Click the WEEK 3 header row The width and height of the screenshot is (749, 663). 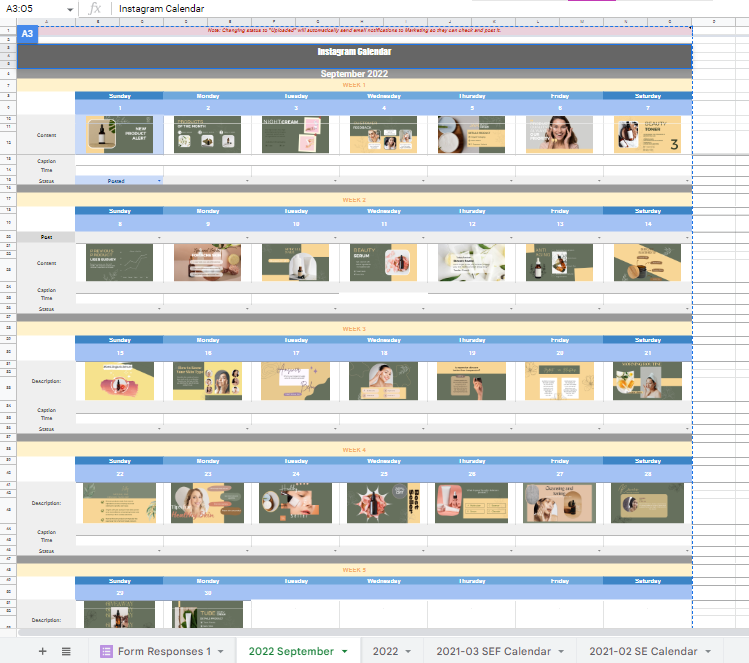point(354,329)
